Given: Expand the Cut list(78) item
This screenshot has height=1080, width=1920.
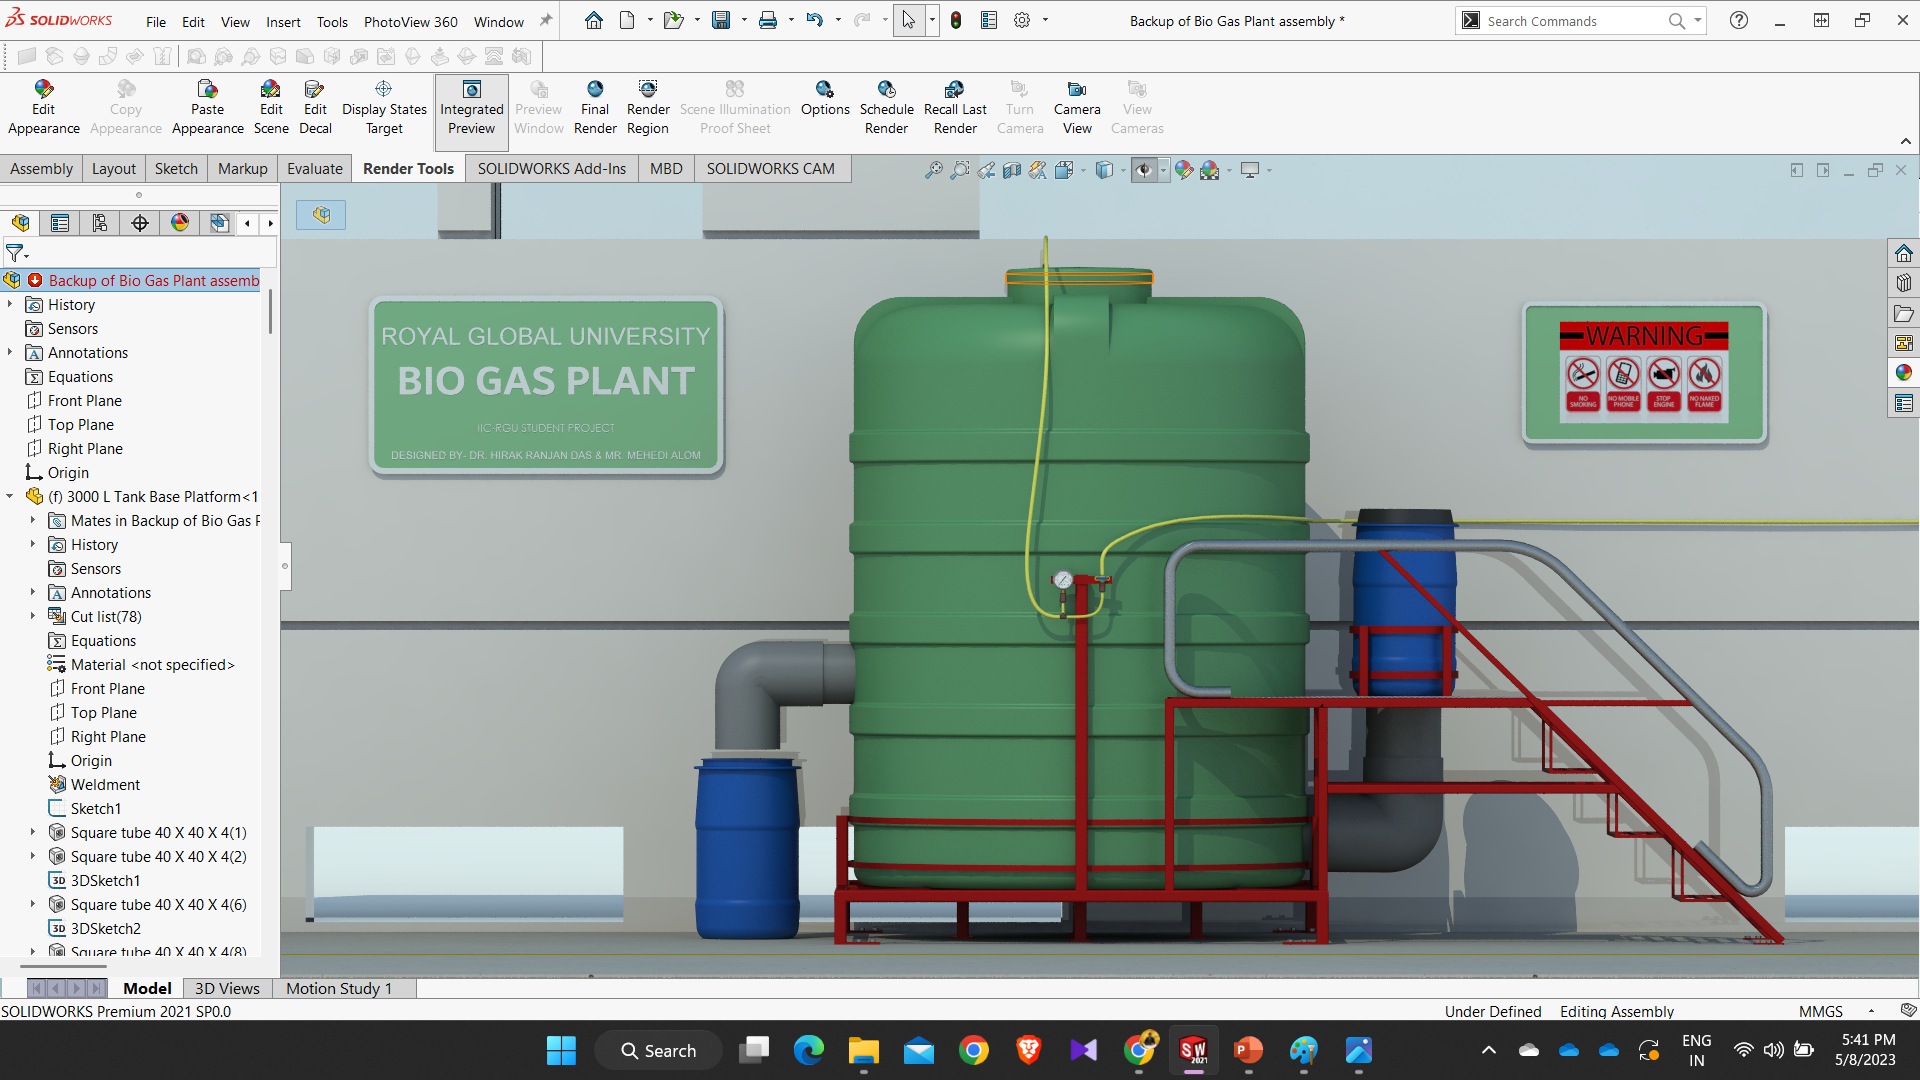Looking at the screenshot, I should point(33,616).
